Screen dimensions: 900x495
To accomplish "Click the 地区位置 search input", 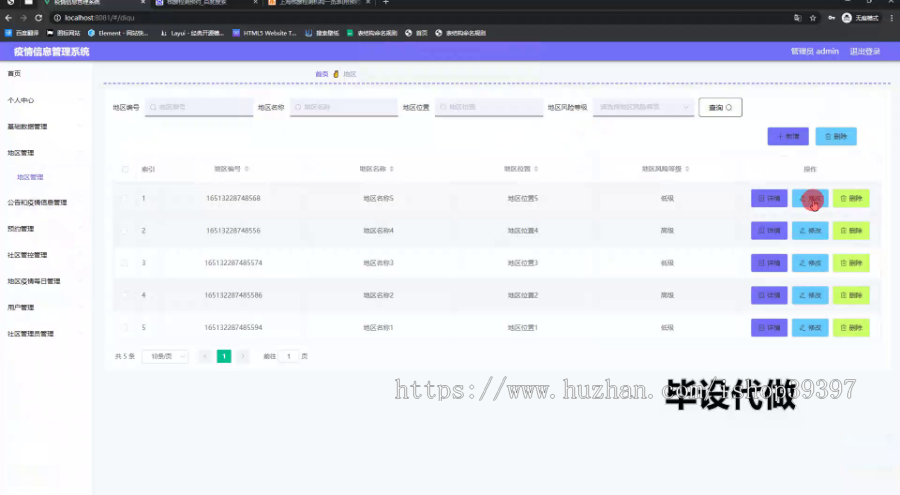I will 488,107.
